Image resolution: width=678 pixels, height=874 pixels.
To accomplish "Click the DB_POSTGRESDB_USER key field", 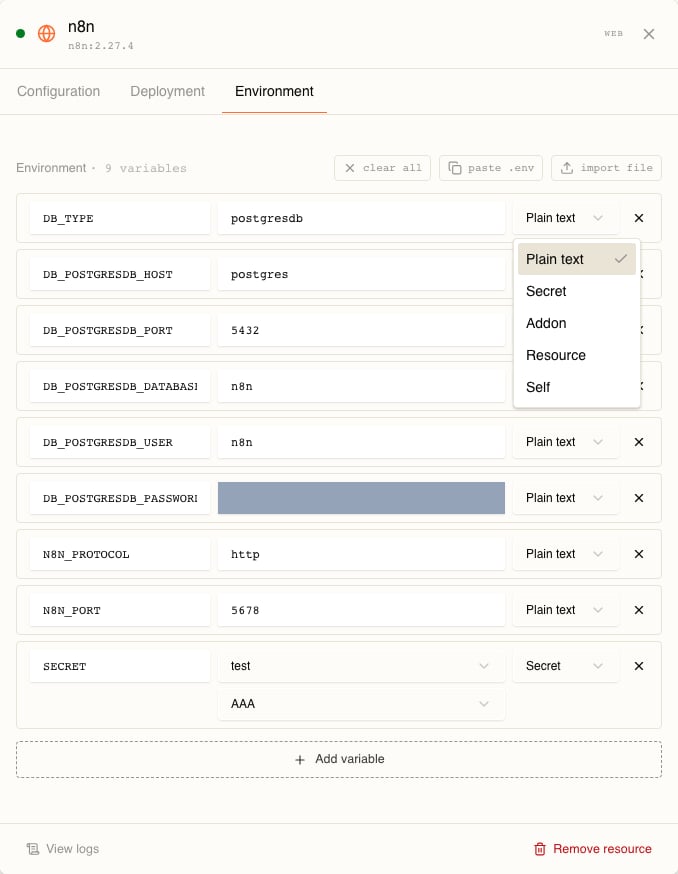I will click(120, 442).
